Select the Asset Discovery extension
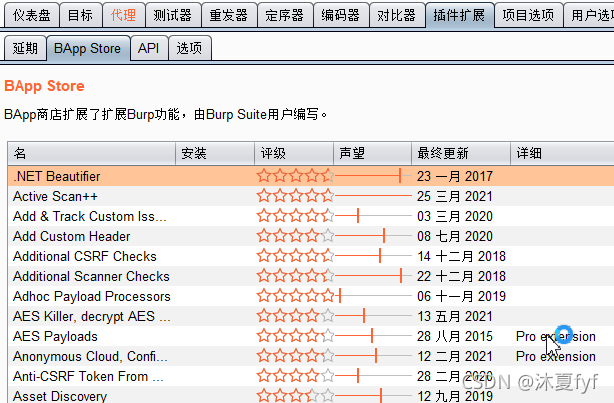The width and height of the screenshot is (614, 403). pos(311,395)
